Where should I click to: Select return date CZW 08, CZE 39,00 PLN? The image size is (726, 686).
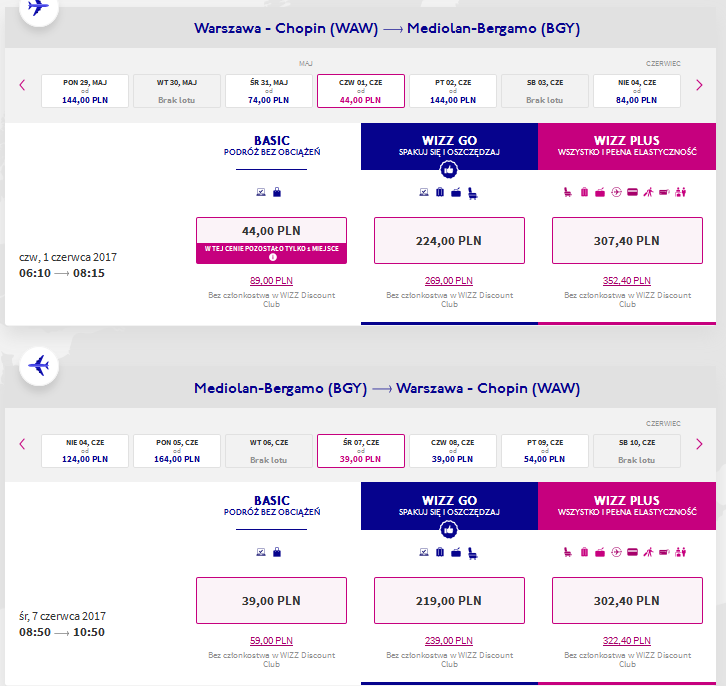tap(453, 451)
